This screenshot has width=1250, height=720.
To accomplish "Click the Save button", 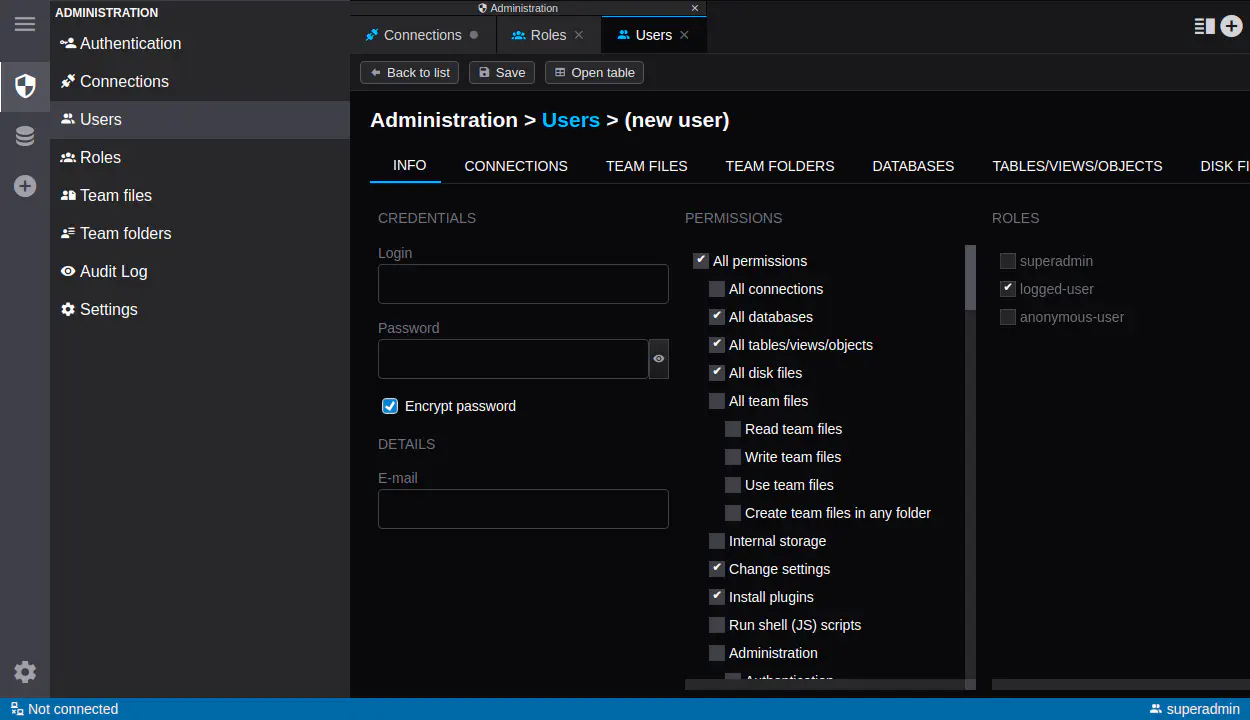I will (501, 72).
